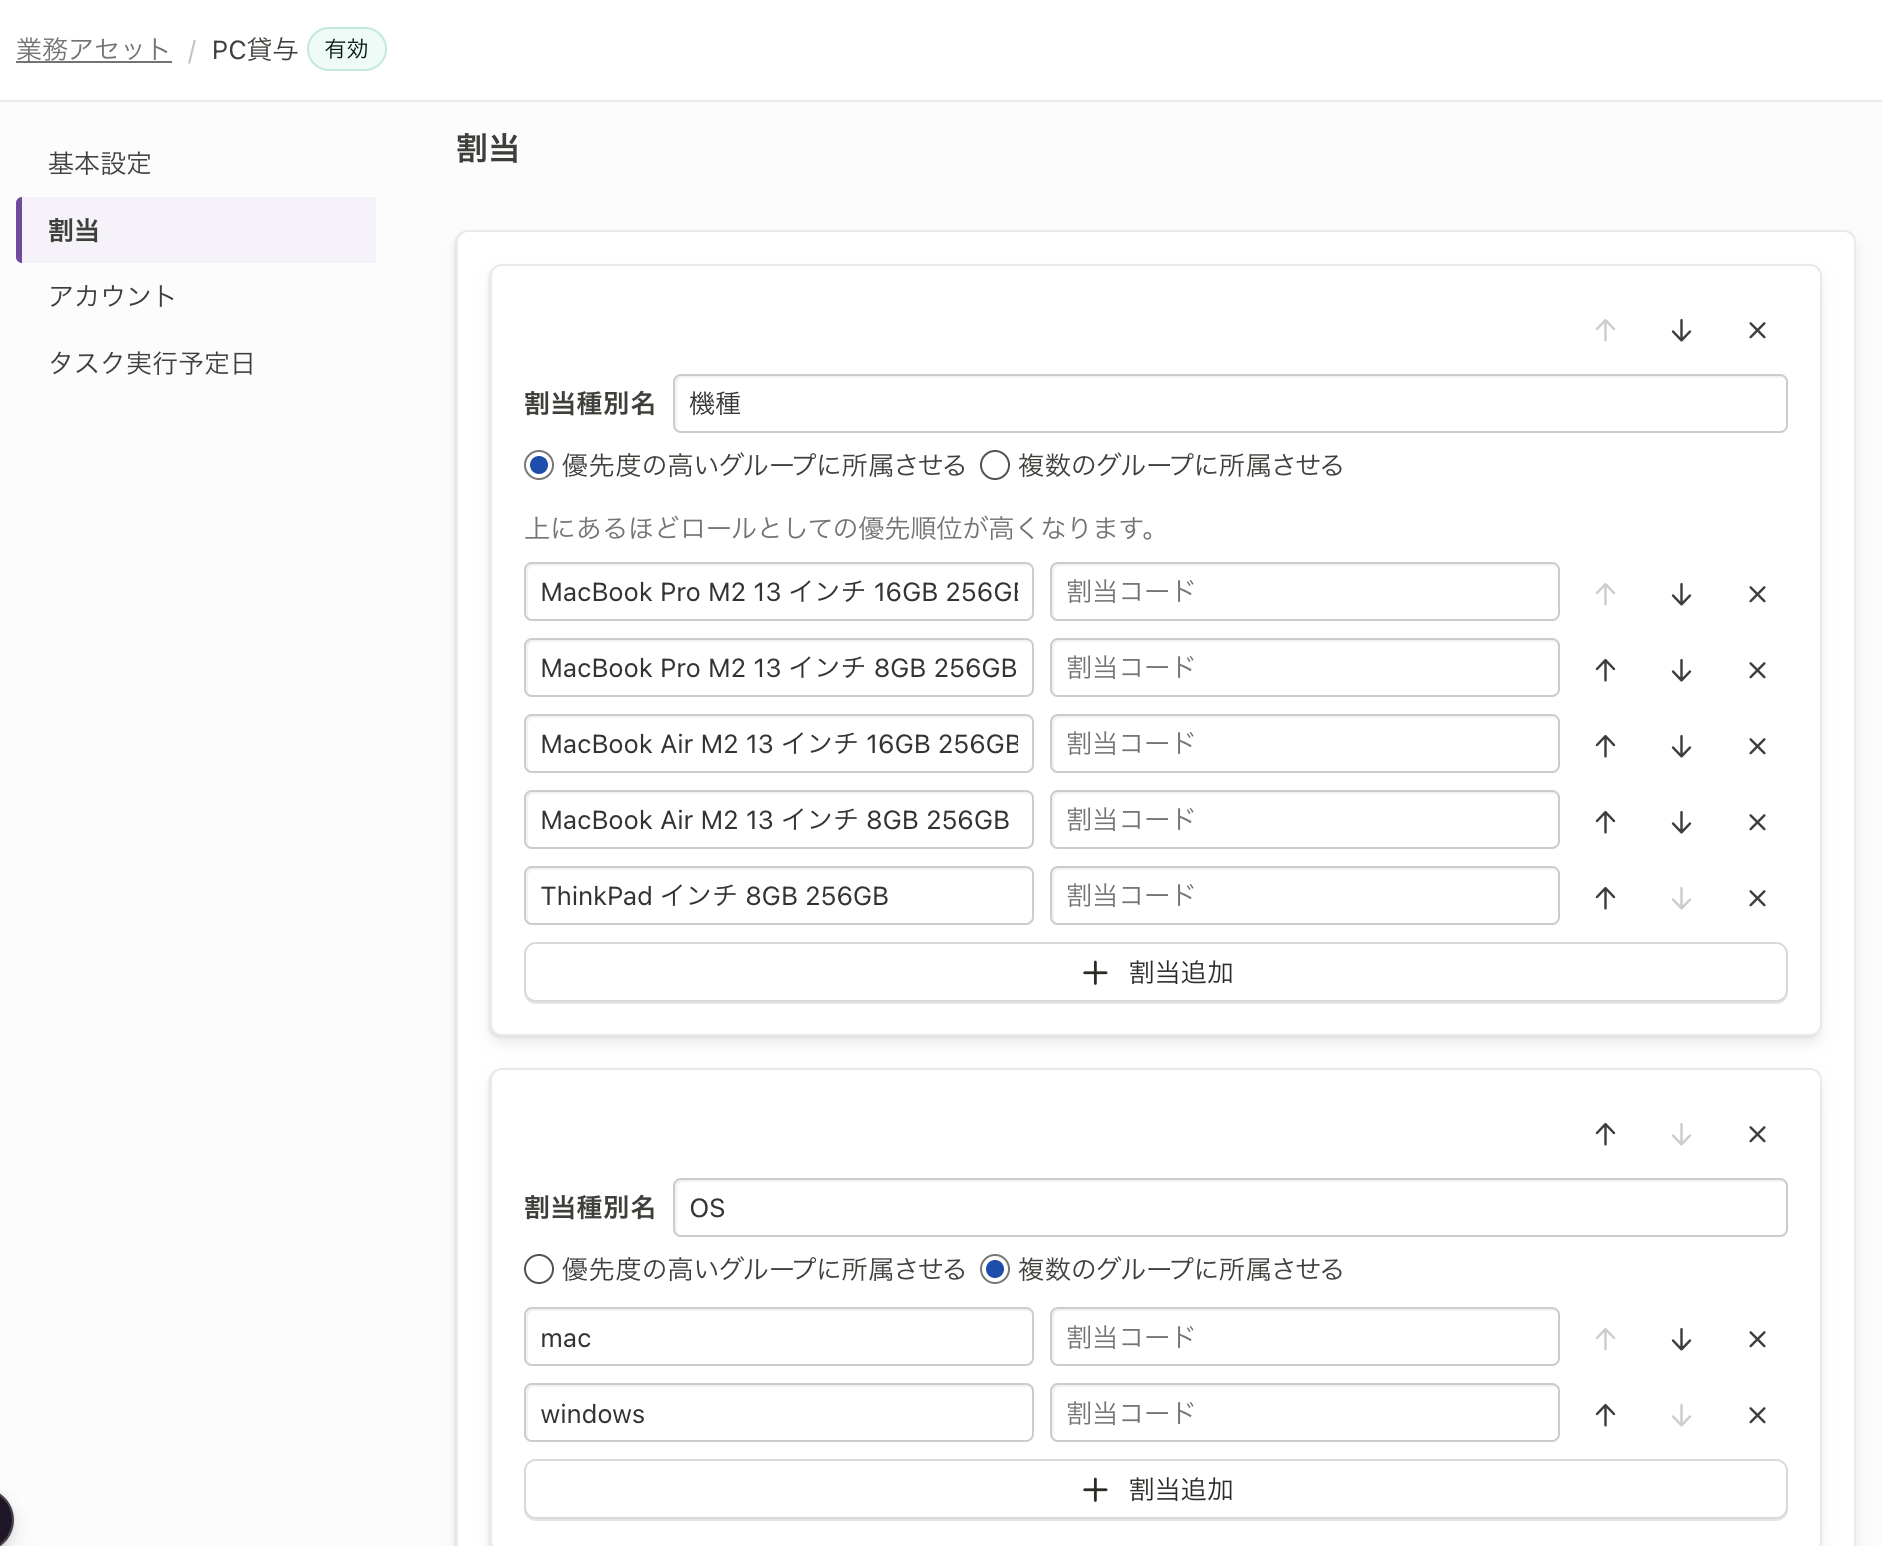Delete the mac allocation row
Image resolution: width=1882 pixels, height=1546 pixels.
[1757, 1339]
